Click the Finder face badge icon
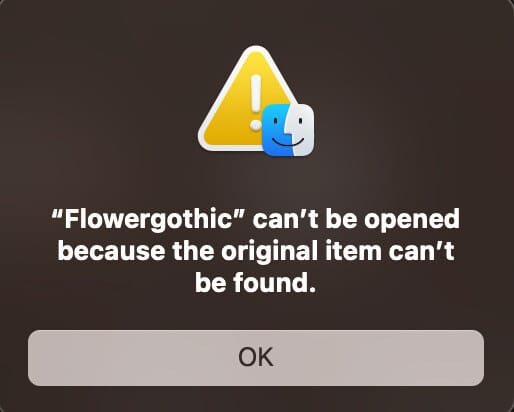The width and height of the screenshot is (514, 412). (x=288, y=130)
